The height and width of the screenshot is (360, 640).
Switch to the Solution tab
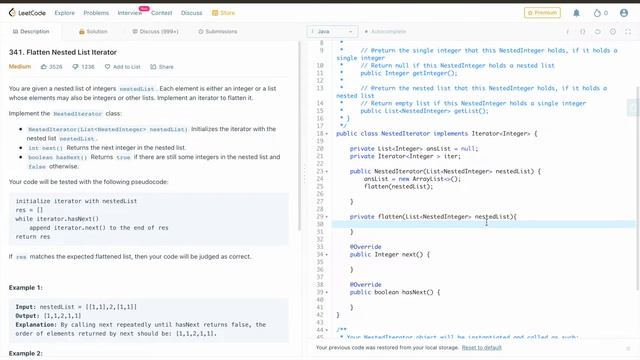93,31
